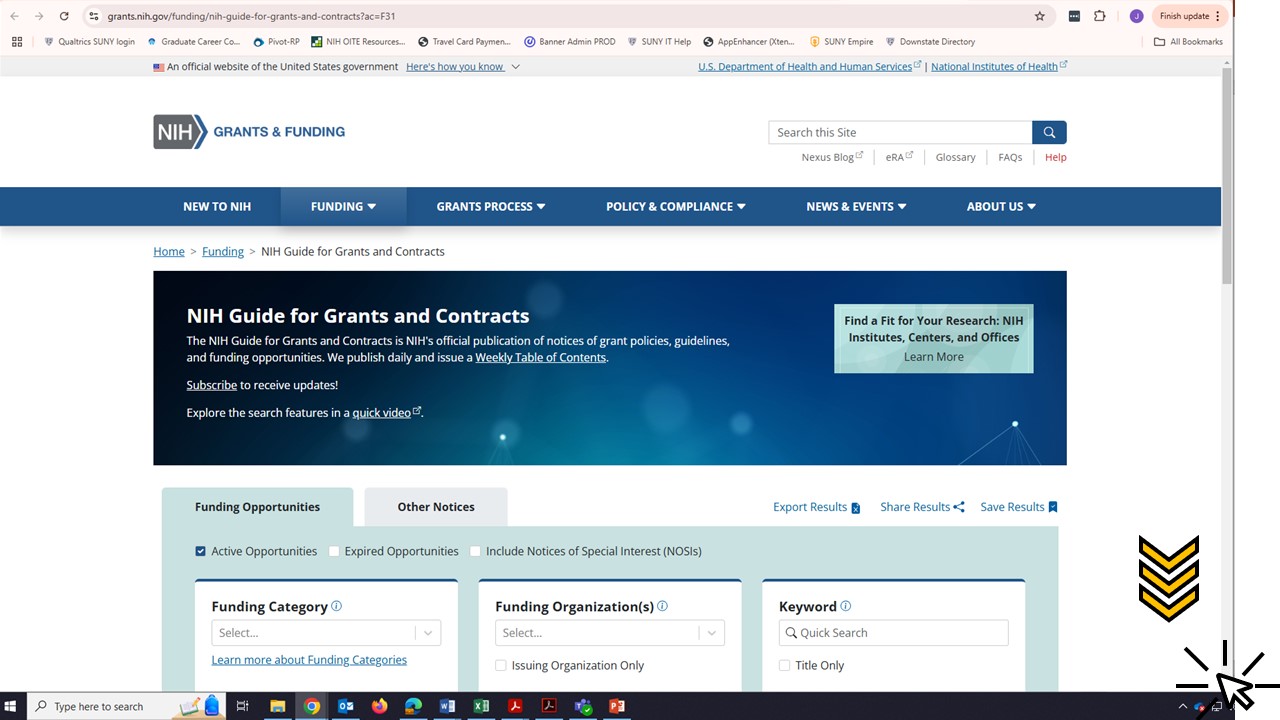This screenshot has width=1280, height=720.
Task: Open Find a Fit for Your Research box
Action: (x=934, y=339)
